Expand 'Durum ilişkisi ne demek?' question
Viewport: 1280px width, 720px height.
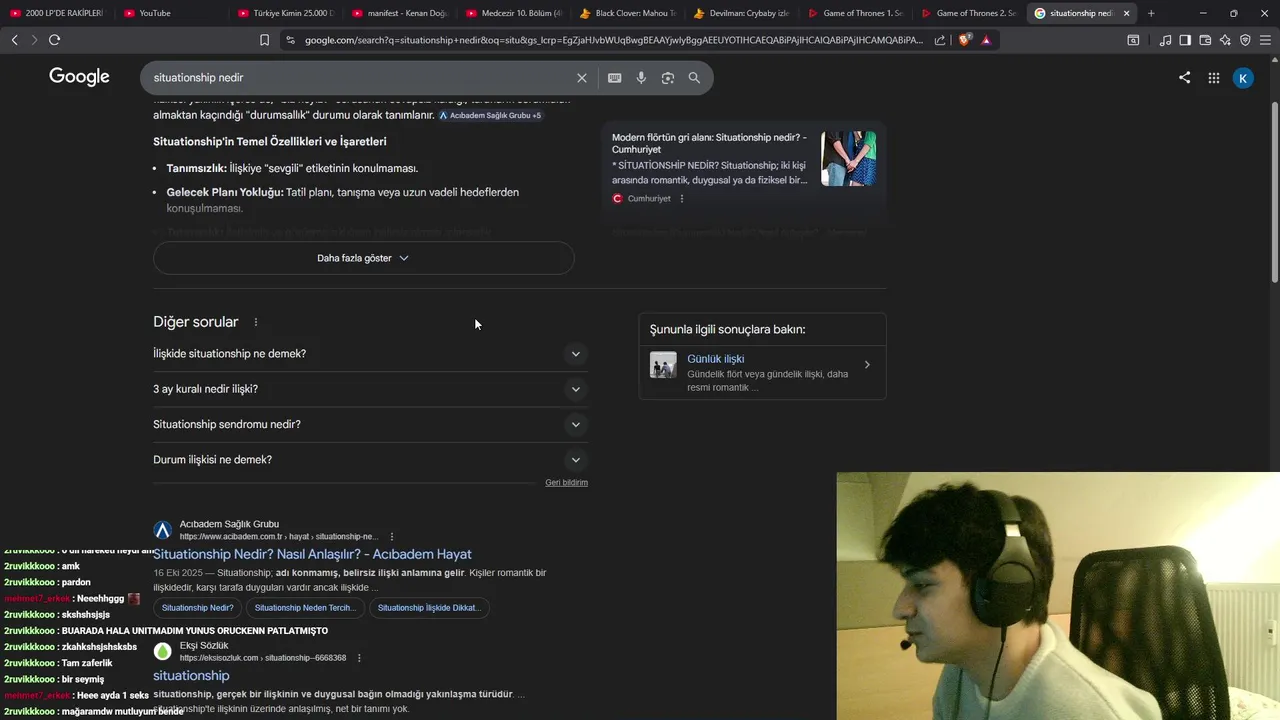(370, 460)
